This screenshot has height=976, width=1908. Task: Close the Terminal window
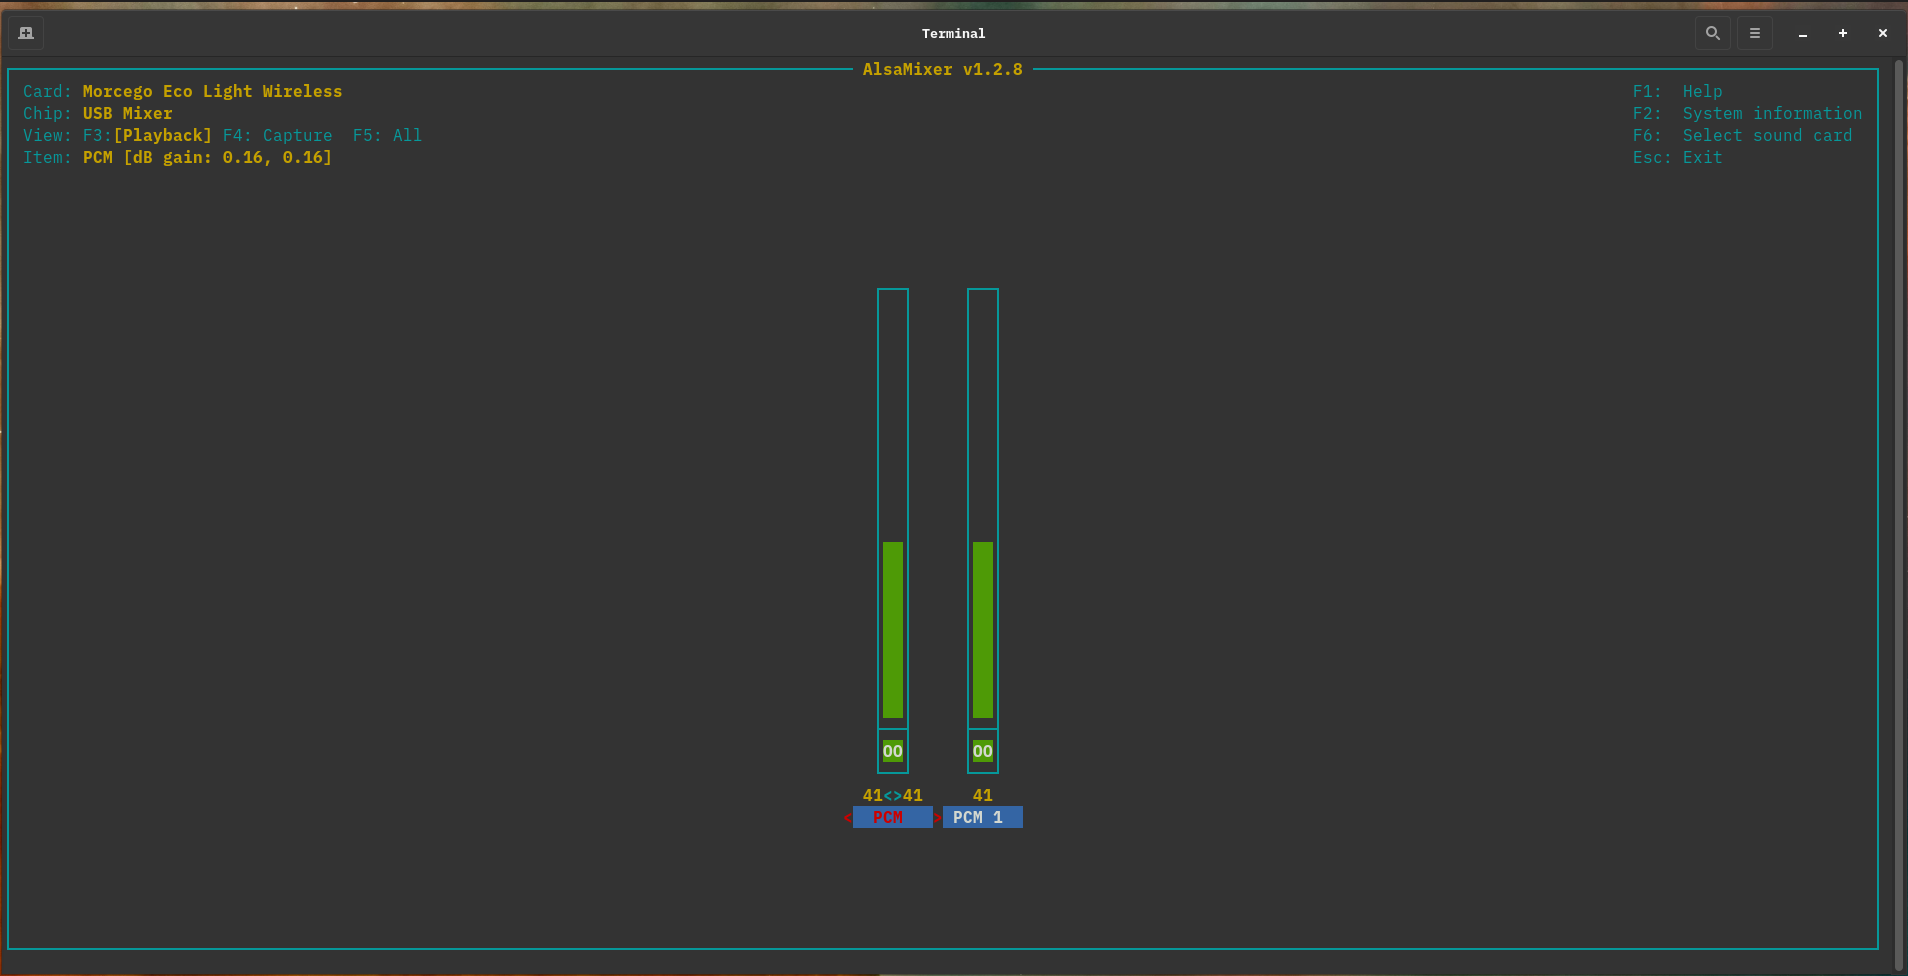1882,33
